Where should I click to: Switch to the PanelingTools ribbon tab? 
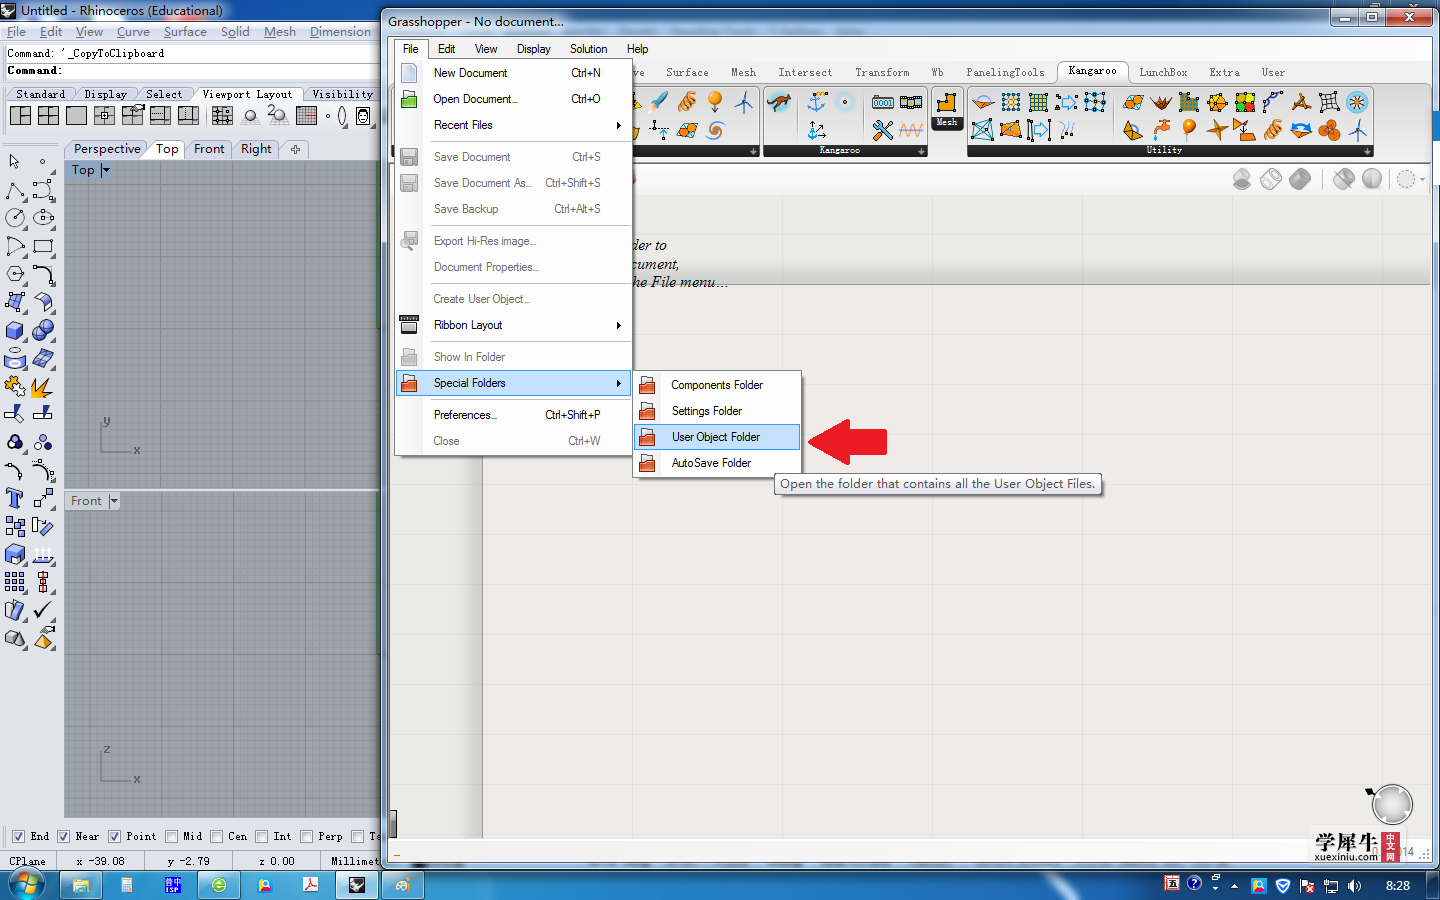click(1005, 73)
